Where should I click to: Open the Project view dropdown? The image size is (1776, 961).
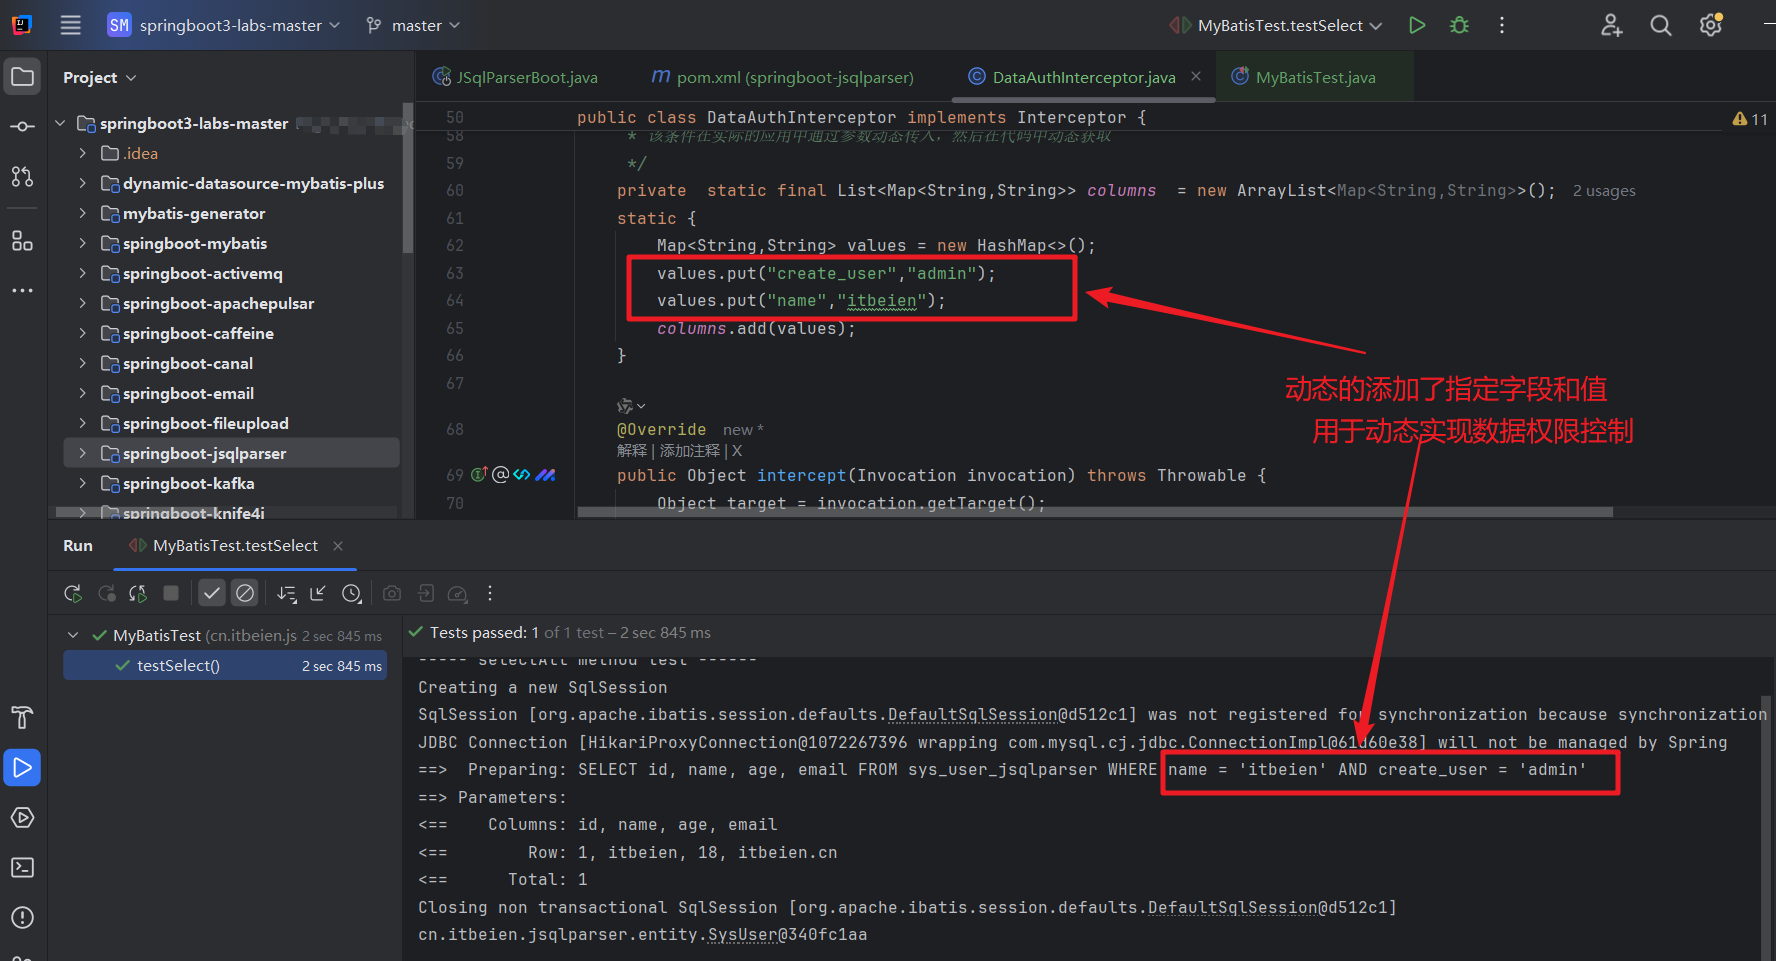point(99,77)
